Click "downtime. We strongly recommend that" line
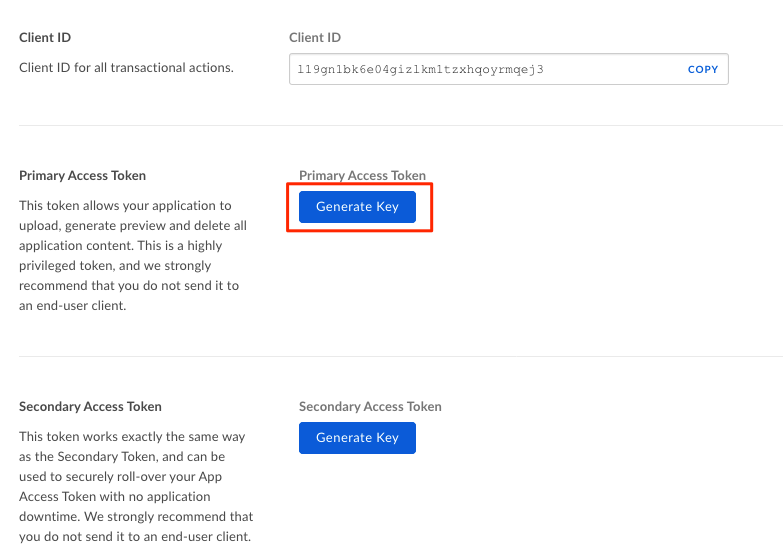 pyautogui.click(x=136, y=517)
